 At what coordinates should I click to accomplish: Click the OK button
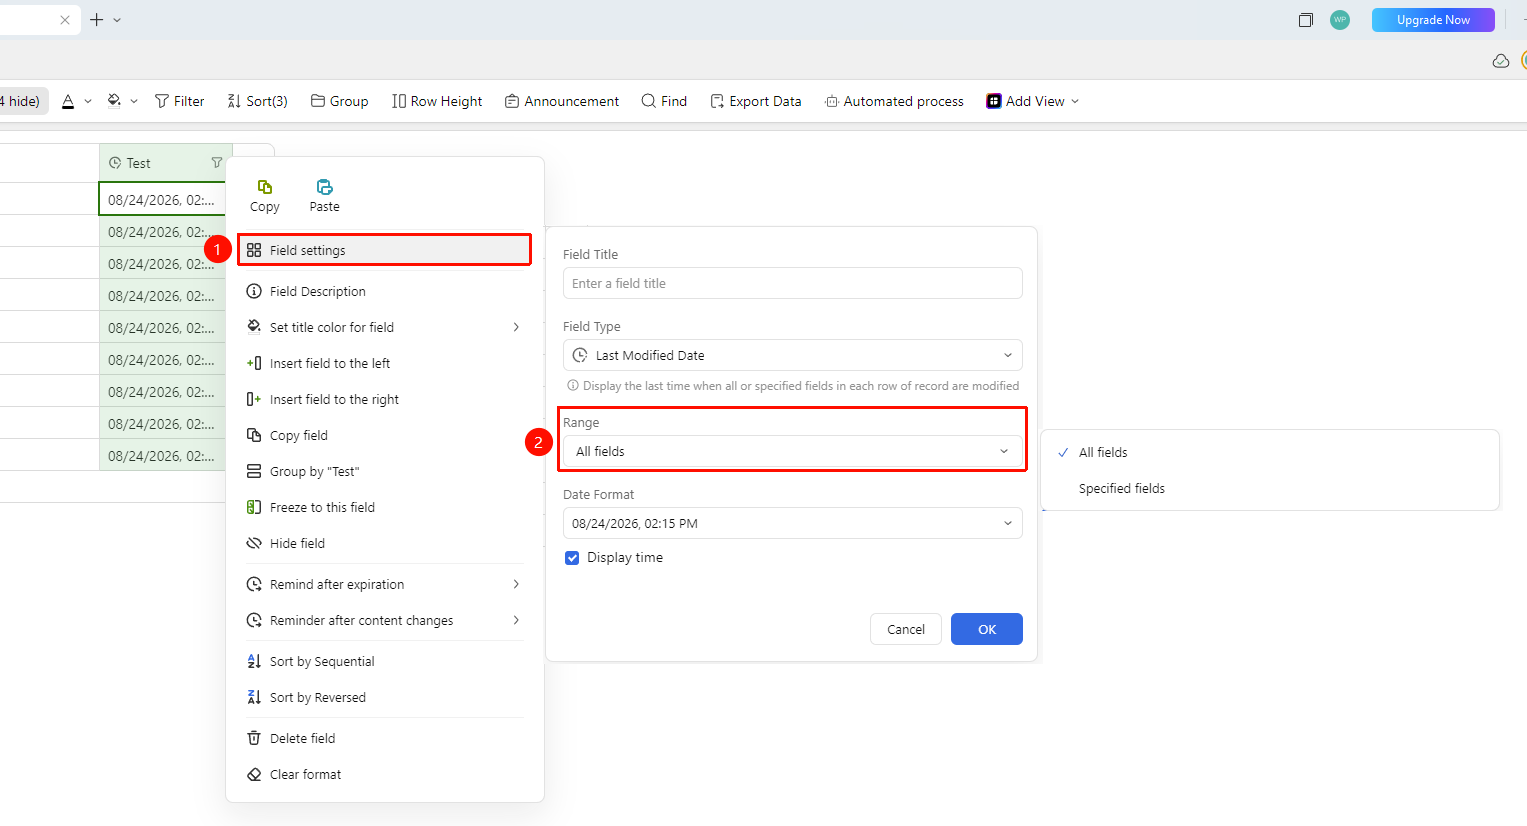click(x=987, y=629)
